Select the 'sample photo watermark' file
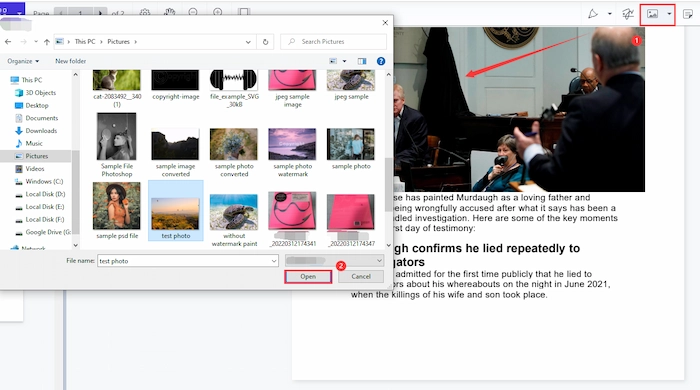The width and height of the screenshot is (700, 390). (292, 153)
